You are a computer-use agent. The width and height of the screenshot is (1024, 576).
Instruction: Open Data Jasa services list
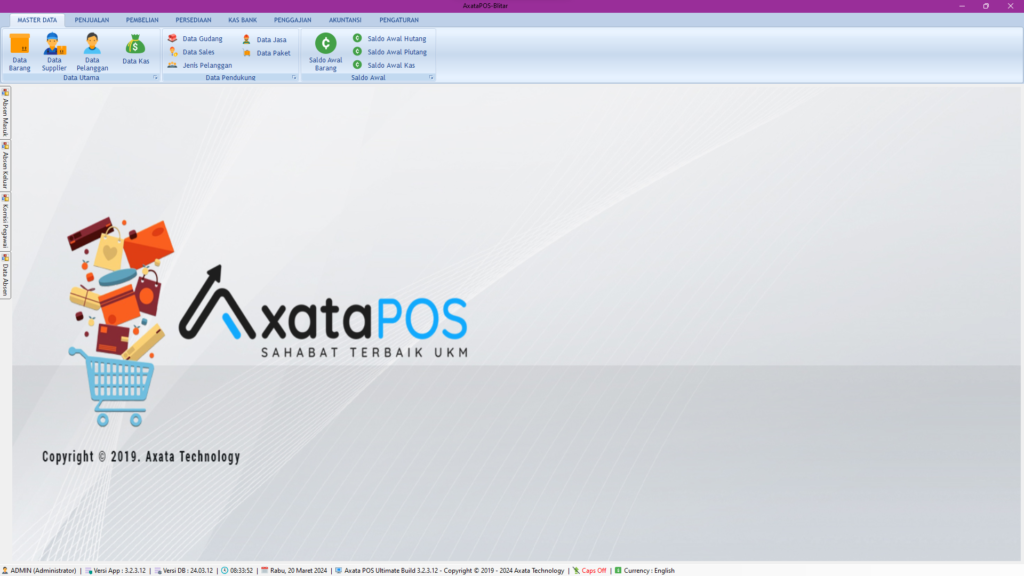[x=264, y=39]
